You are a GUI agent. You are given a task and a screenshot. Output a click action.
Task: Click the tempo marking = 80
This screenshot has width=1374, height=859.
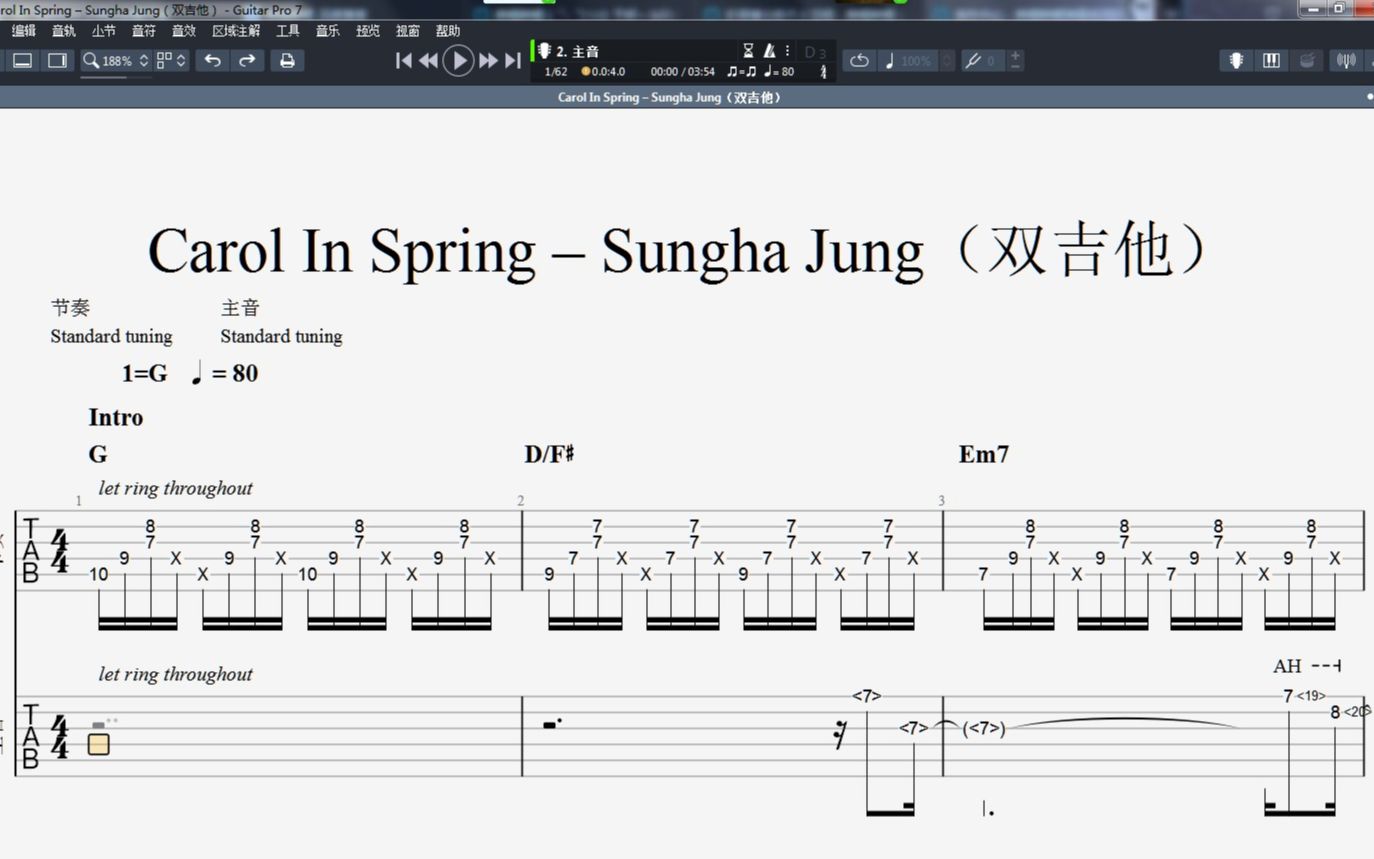[x=224, y=373]
